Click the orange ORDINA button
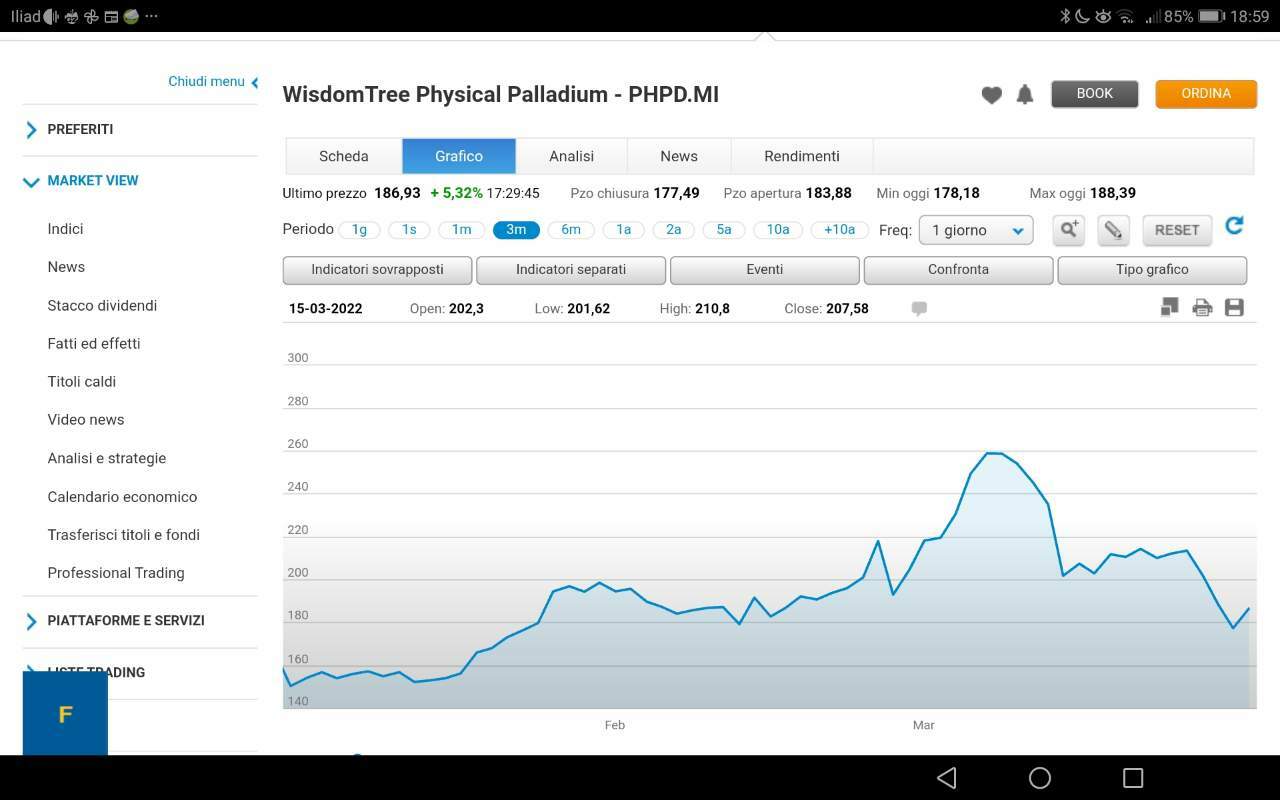 [x=1206, y=94]
